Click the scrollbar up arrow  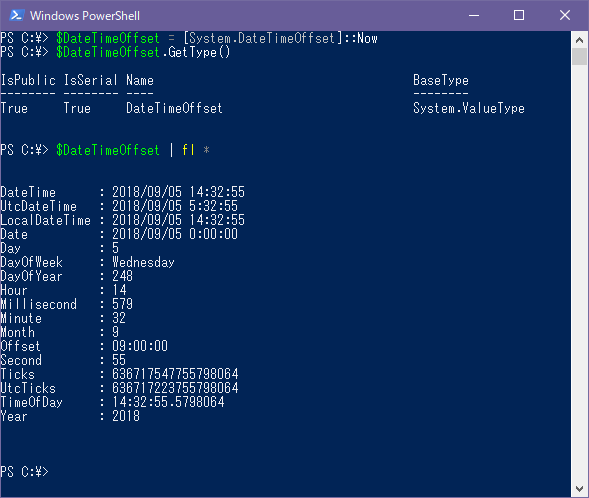(579, 40)
